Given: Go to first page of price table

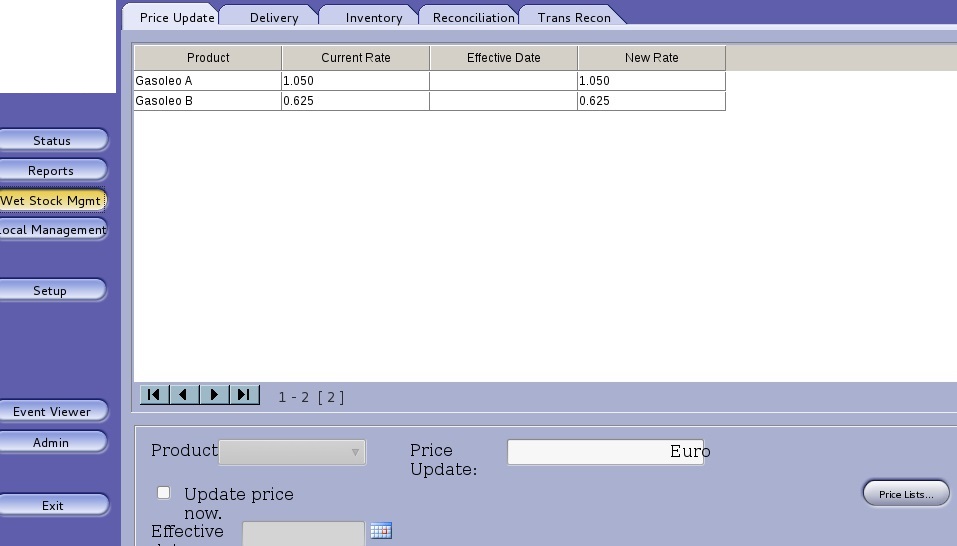Looking at the screenshot, I should click(x=153, y=395).
